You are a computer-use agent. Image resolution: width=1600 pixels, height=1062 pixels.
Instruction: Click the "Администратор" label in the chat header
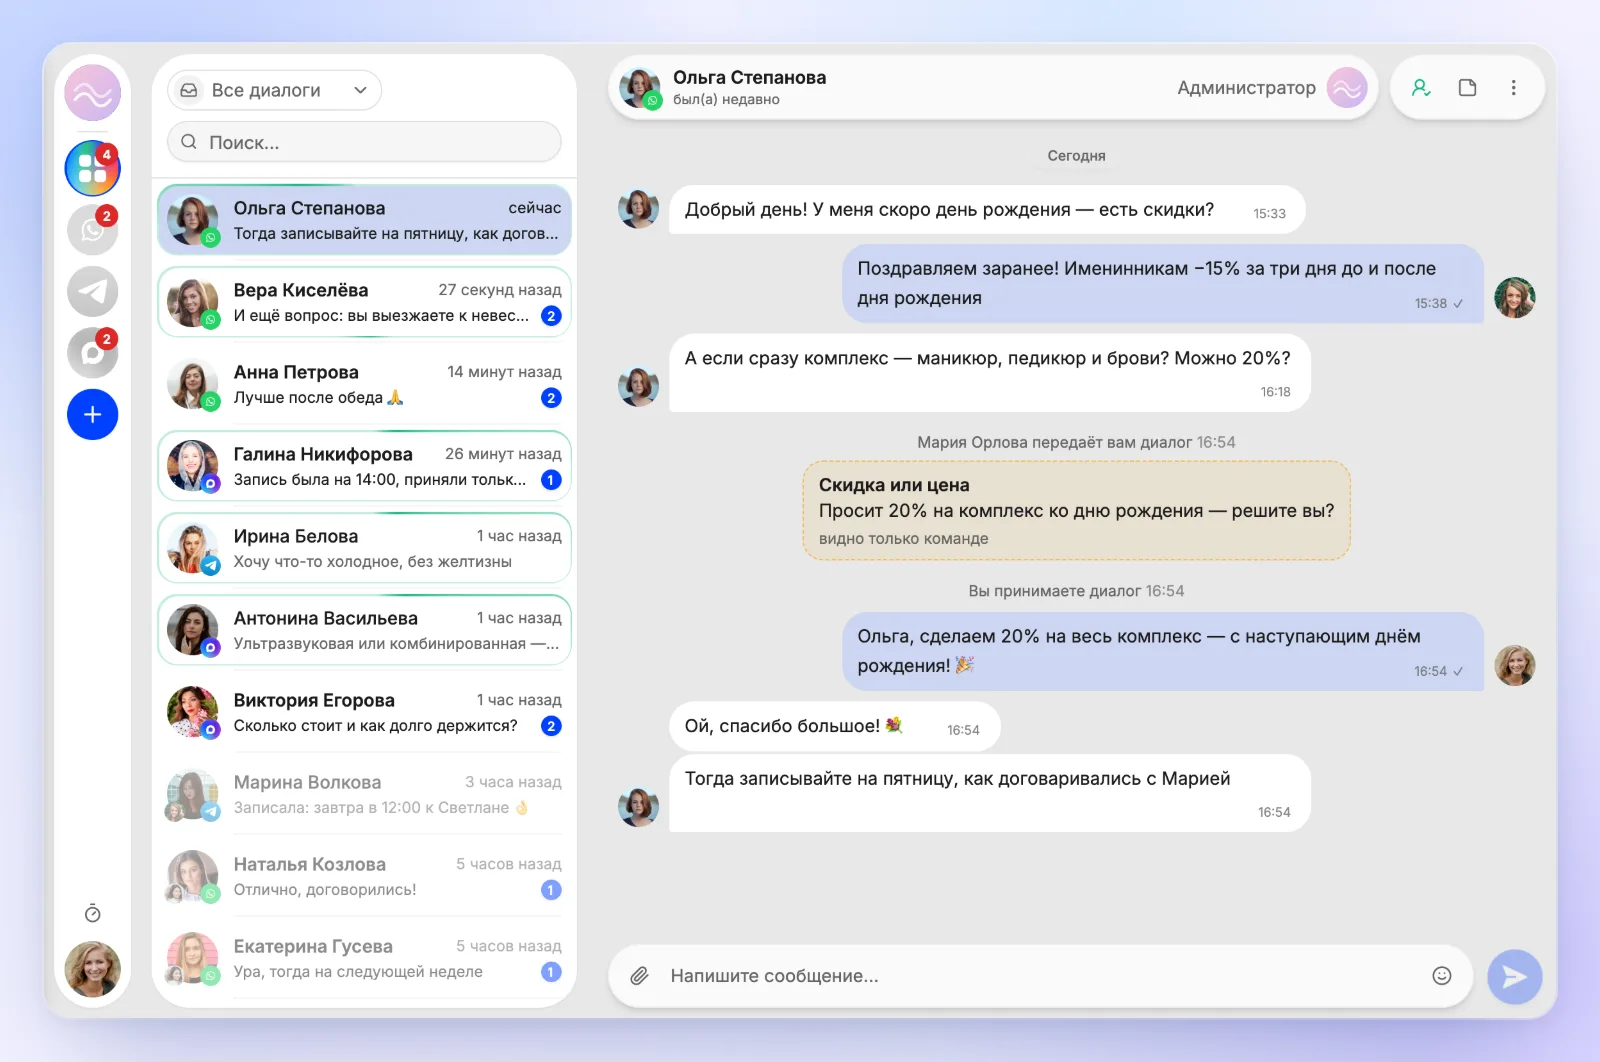[1246, 88]
